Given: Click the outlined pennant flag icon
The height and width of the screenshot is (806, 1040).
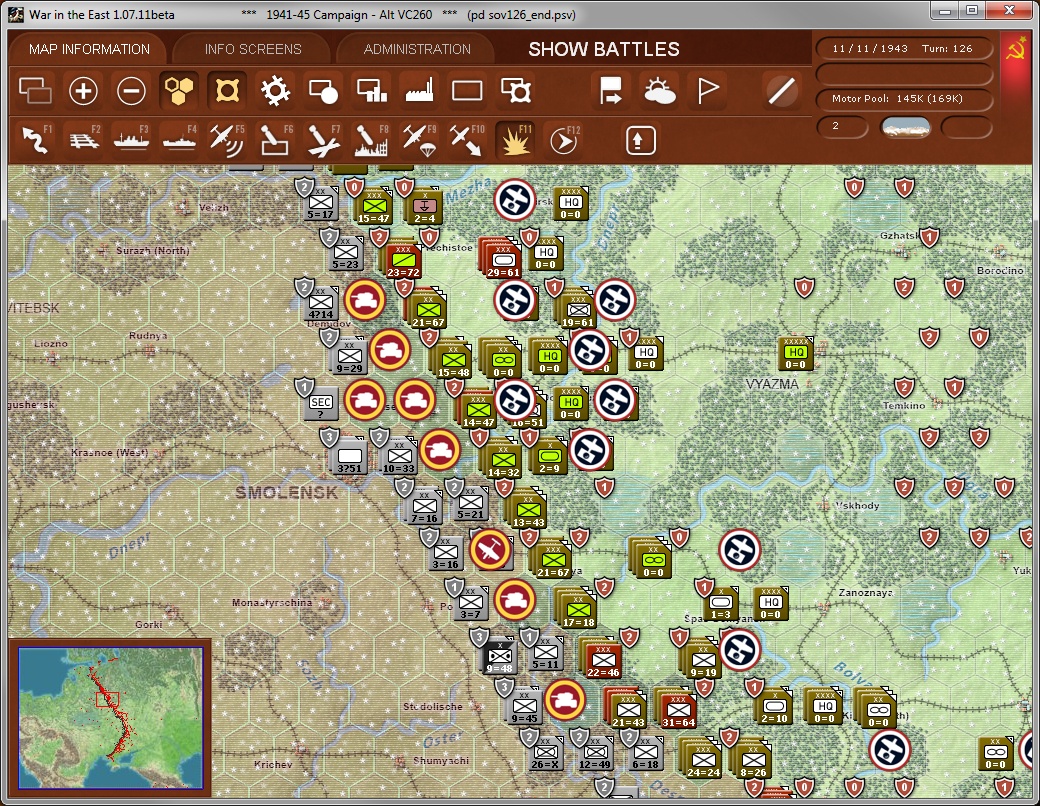Looking at the screenshot, I should pos(707,91).
